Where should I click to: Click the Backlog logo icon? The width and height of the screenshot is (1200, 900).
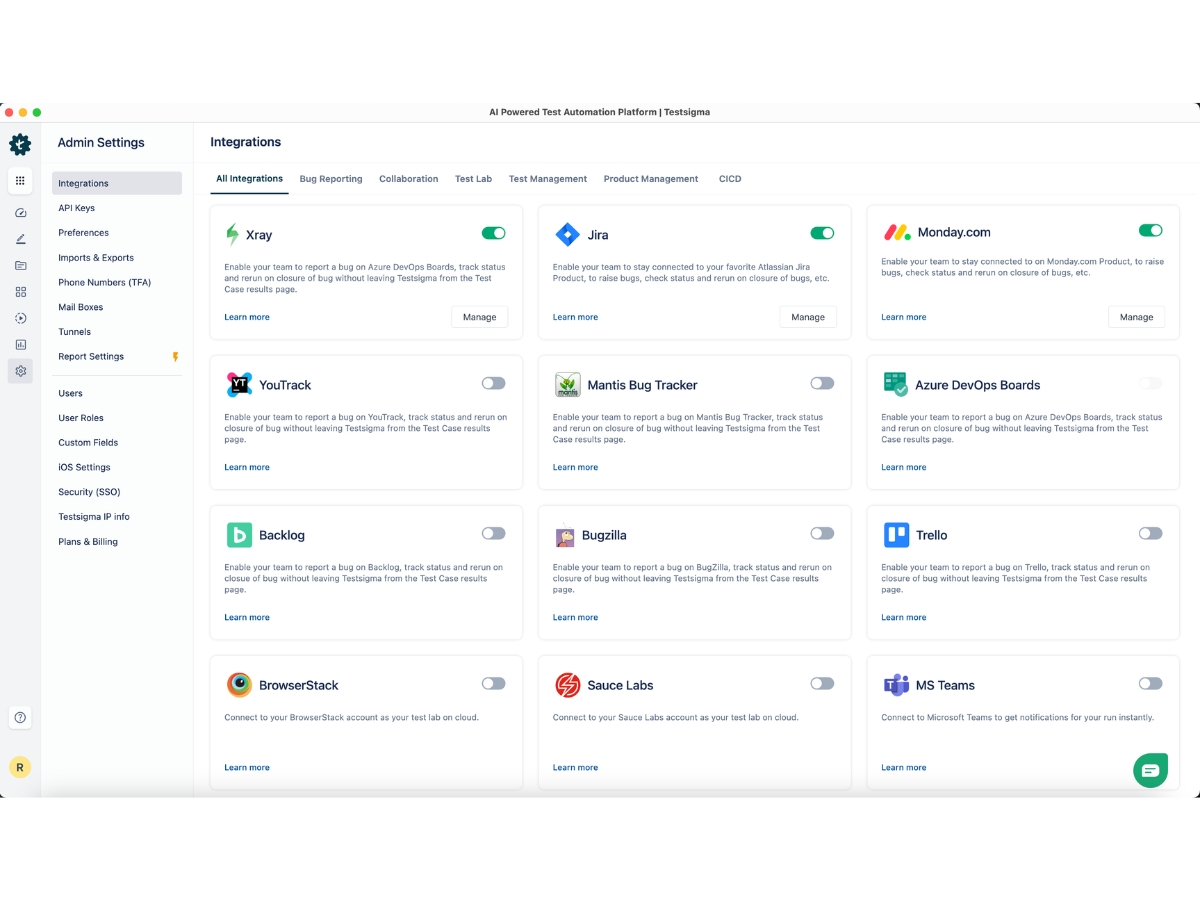click(239, 535)
